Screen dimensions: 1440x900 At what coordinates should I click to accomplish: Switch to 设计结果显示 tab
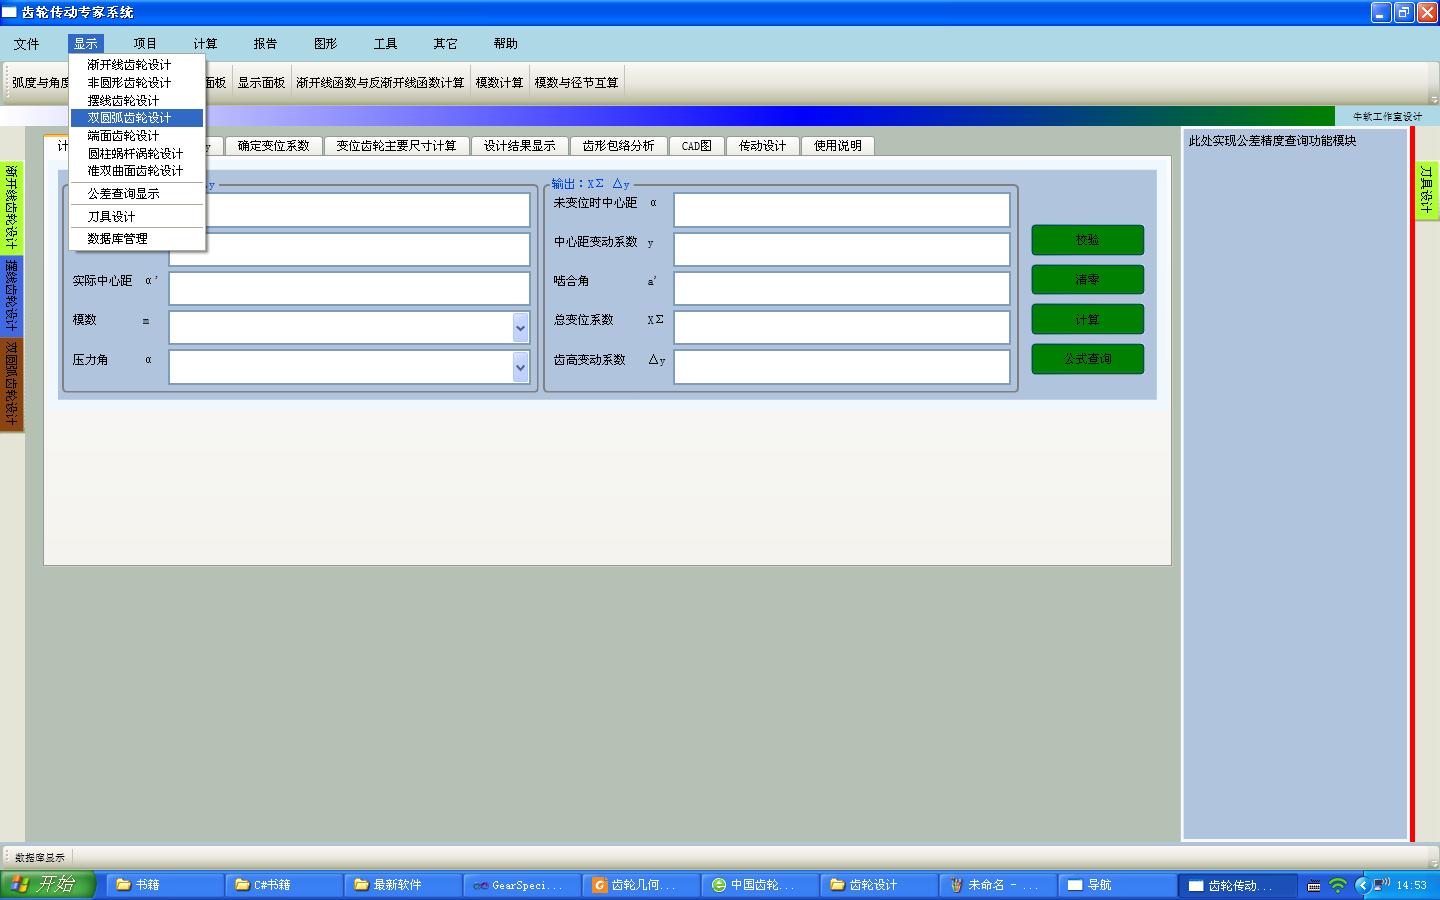pyautogui.click(x=519, y=146)
